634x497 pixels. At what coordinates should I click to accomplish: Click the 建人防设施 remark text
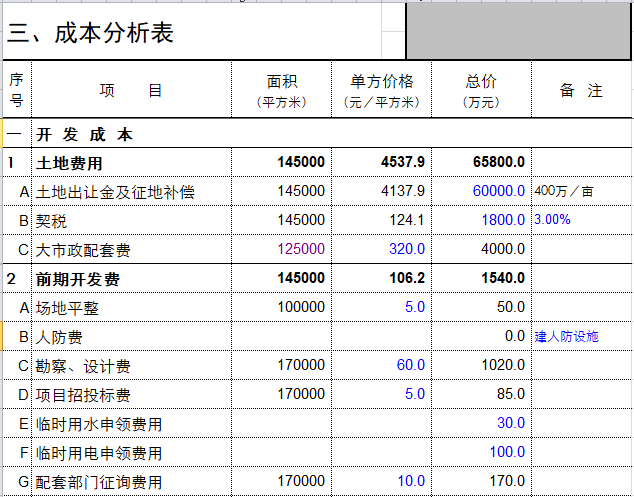[x=566, y=337]
